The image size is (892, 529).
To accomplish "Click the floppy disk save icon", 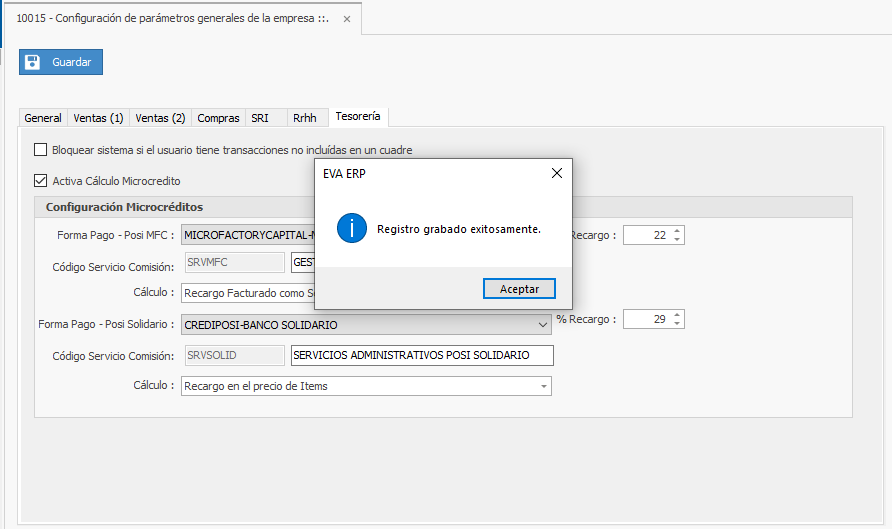I will (x=33, y=62).
